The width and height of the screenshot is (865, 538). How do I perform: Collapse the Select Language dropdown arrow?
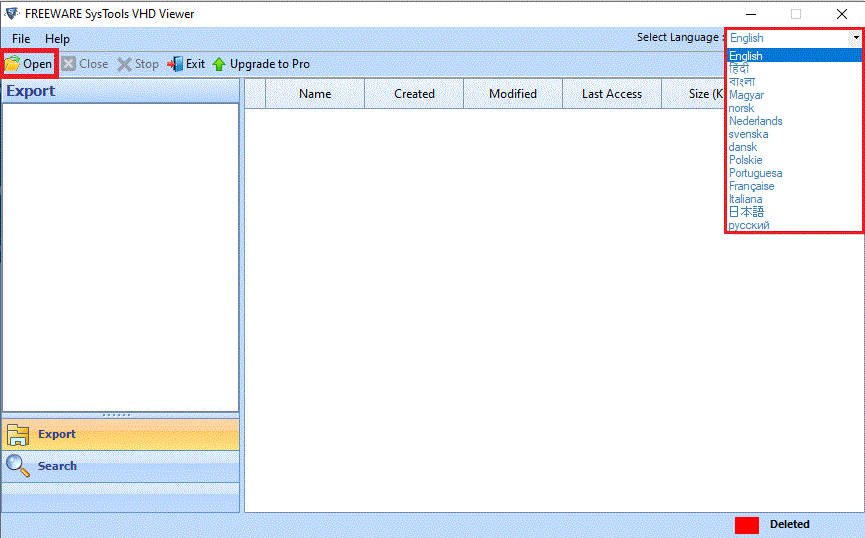855,38
